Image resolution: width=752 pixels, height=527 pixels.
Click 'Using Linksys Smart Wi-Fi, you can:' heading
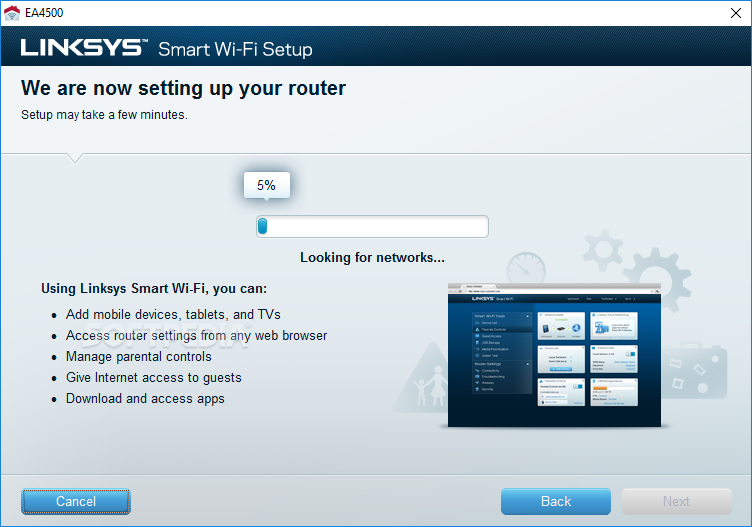point(154,289)
